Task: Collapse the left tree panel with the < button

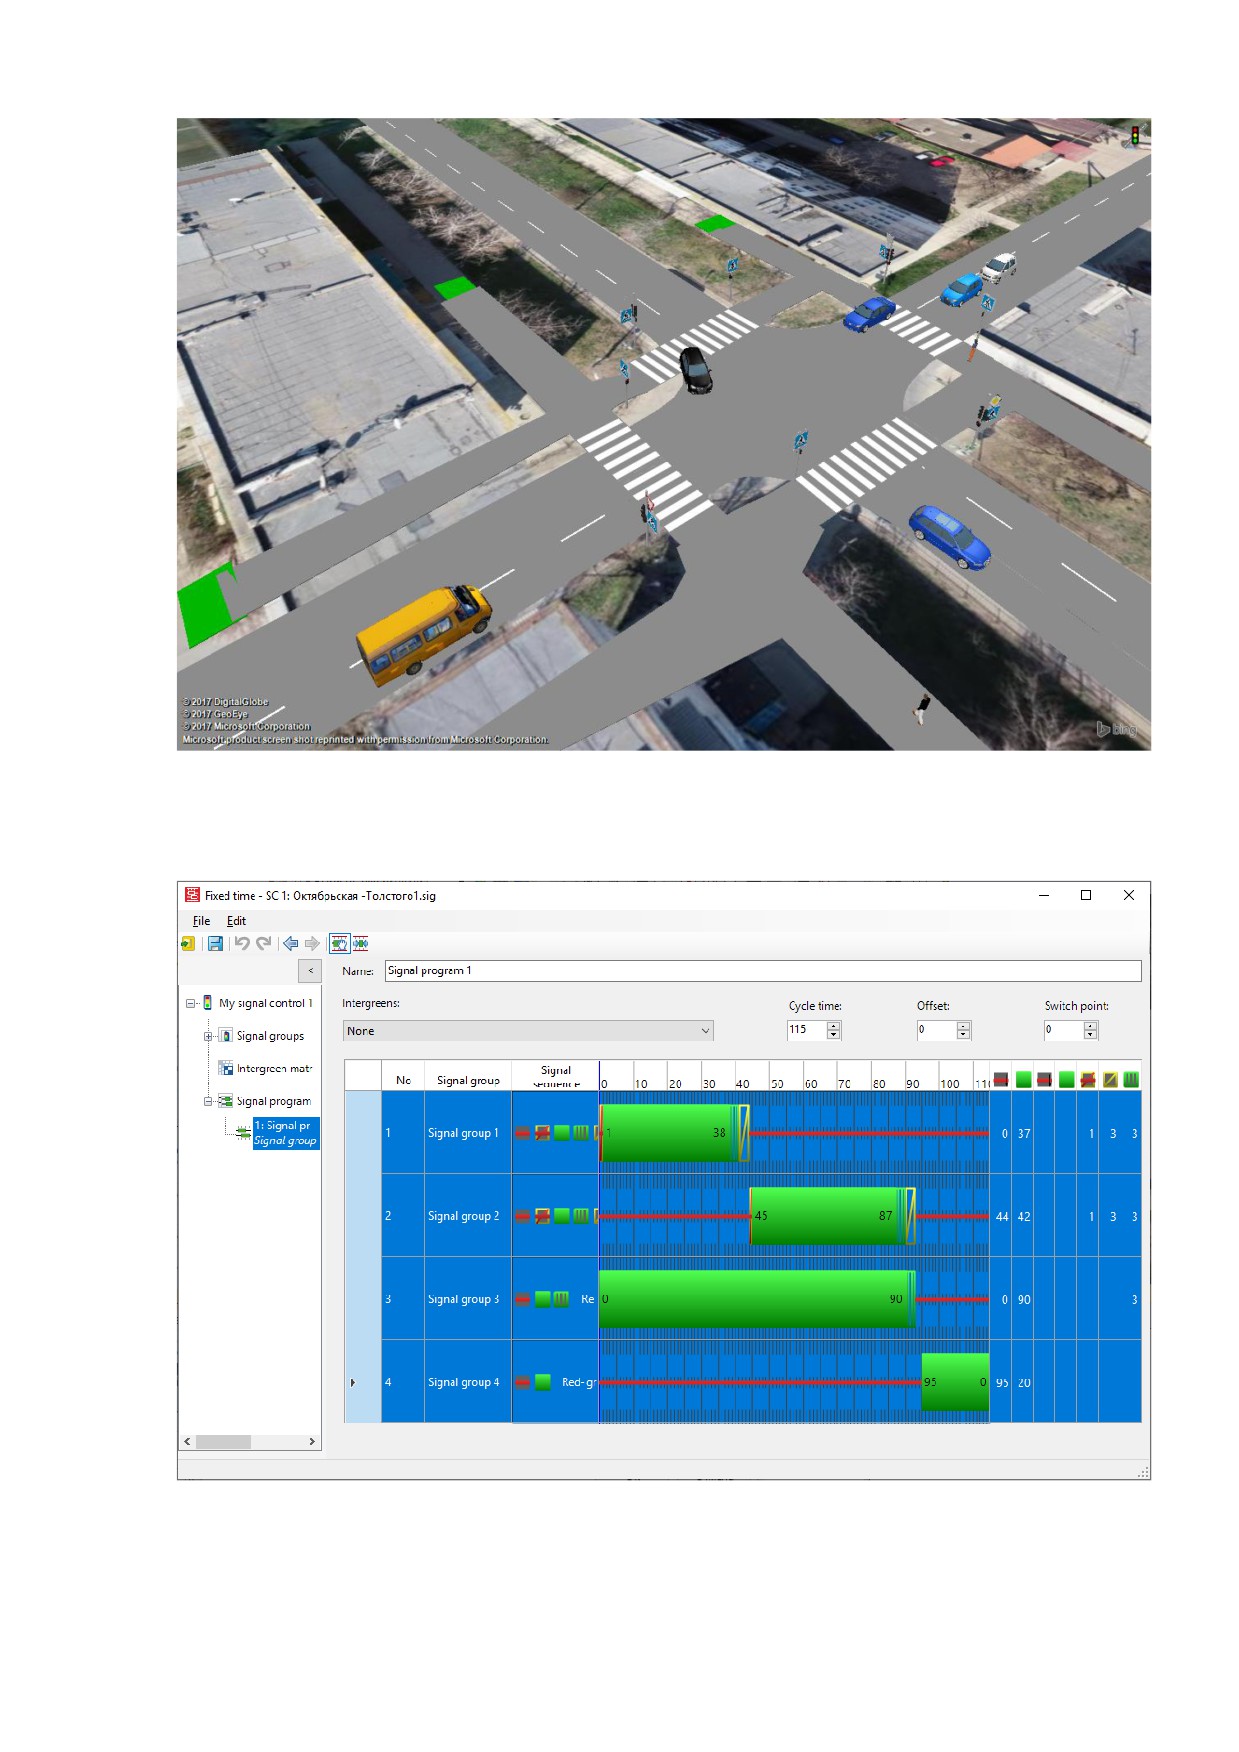Action: click(310, 970)
